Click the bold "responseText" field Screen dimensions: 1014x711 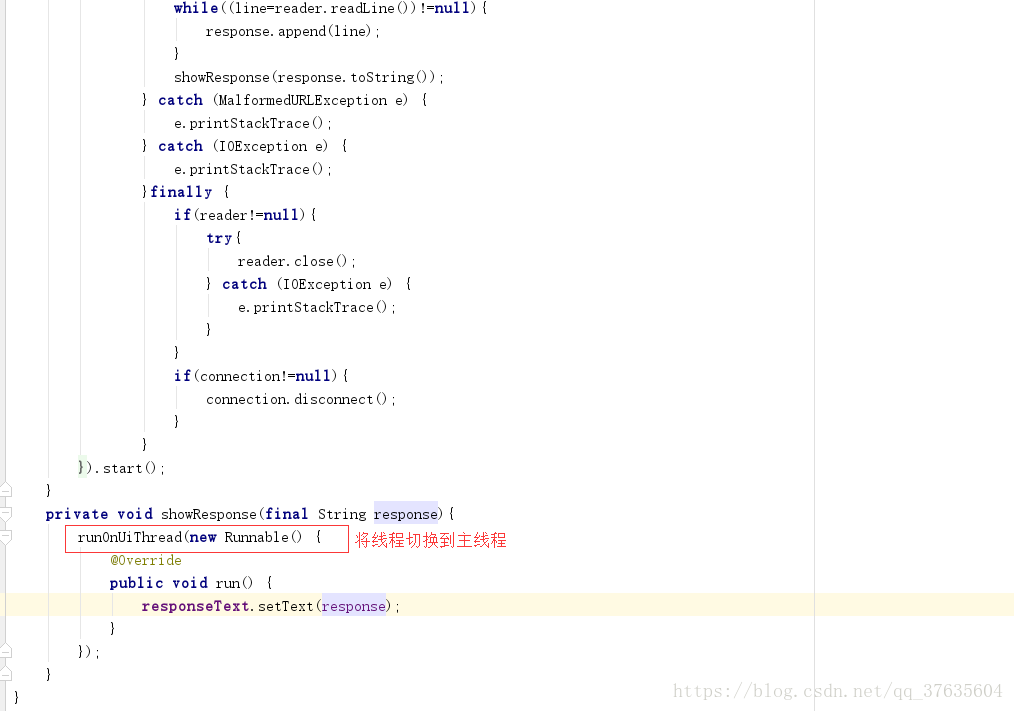point(195,606)
